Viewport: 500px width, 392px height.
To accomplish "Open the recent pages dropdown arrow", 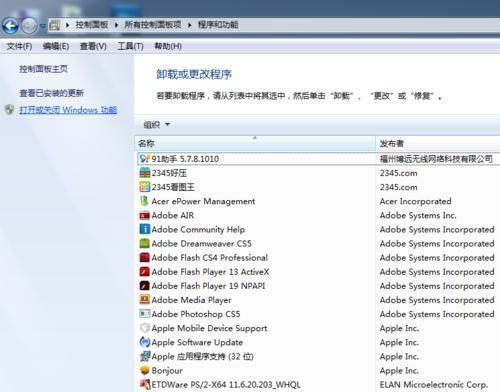I will (42, 26).
